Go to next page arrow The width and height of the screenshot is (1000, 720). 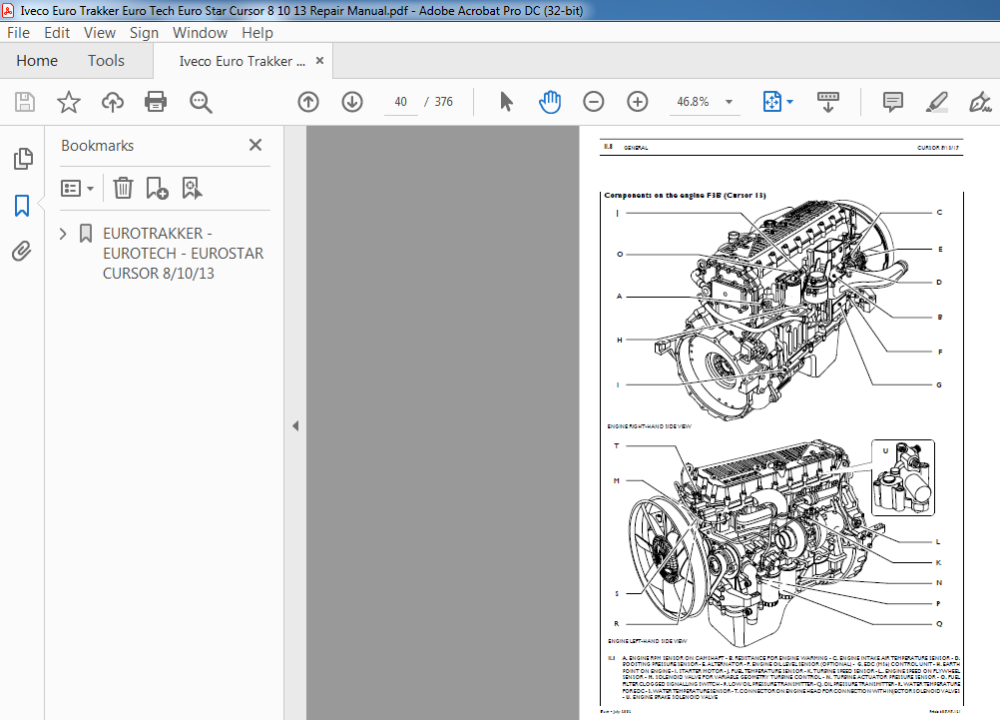click(x=352, y=102)
